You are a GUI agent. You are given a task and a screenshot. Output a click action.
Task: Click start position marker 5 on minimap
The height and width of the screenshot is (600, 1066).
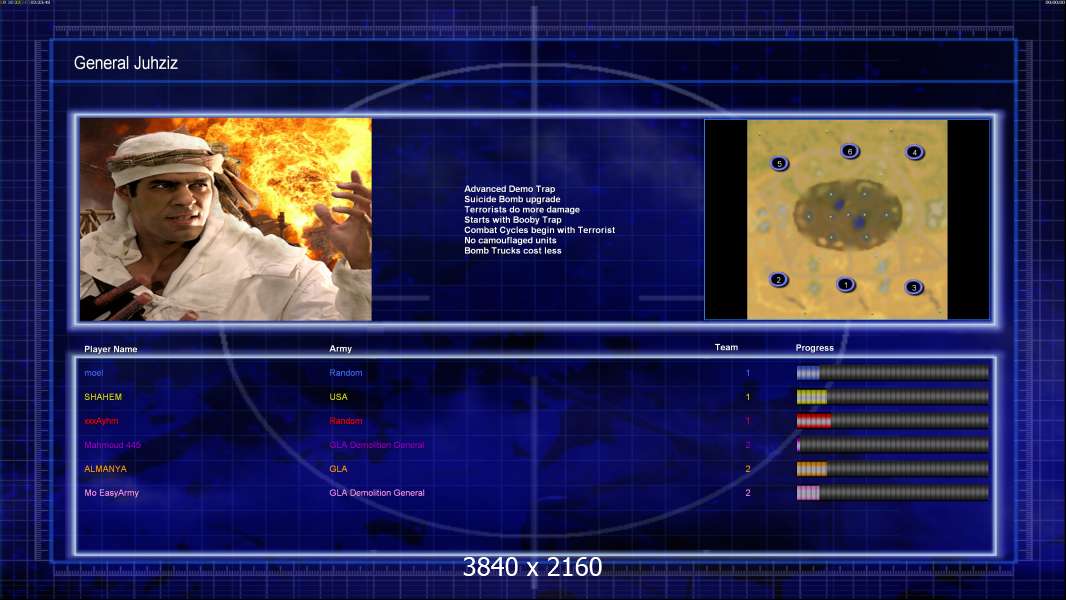[779, 163]
